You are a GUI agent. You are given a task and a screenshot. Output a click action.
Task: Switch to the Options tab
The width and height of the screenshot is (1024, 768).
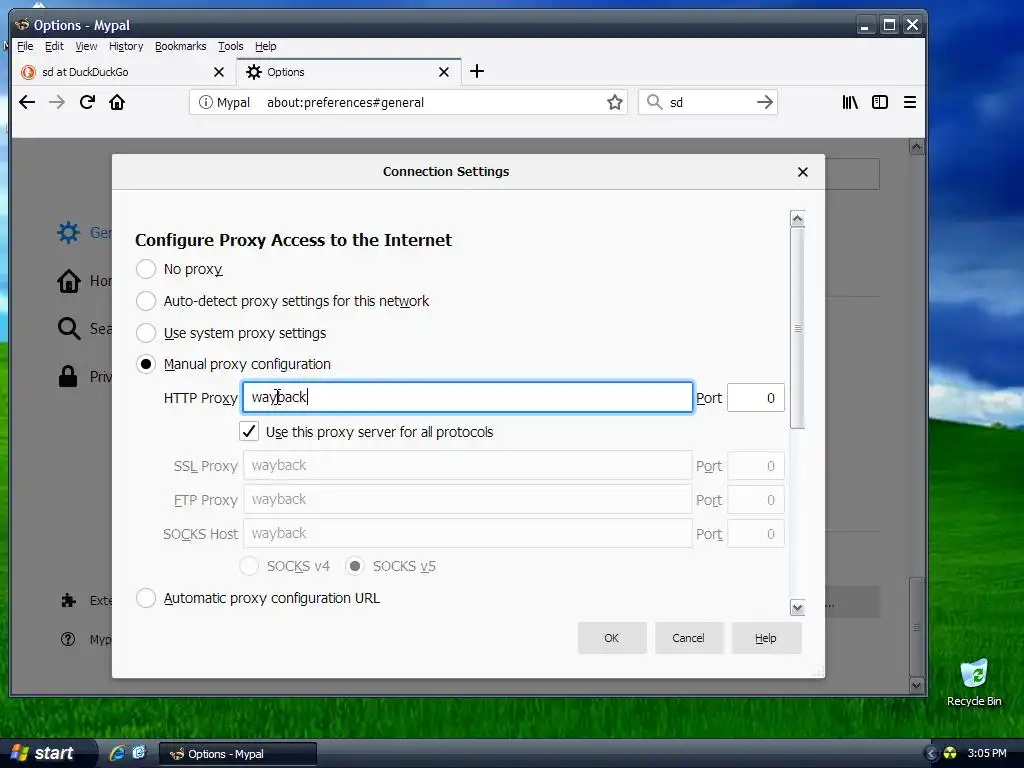point(348,72)
